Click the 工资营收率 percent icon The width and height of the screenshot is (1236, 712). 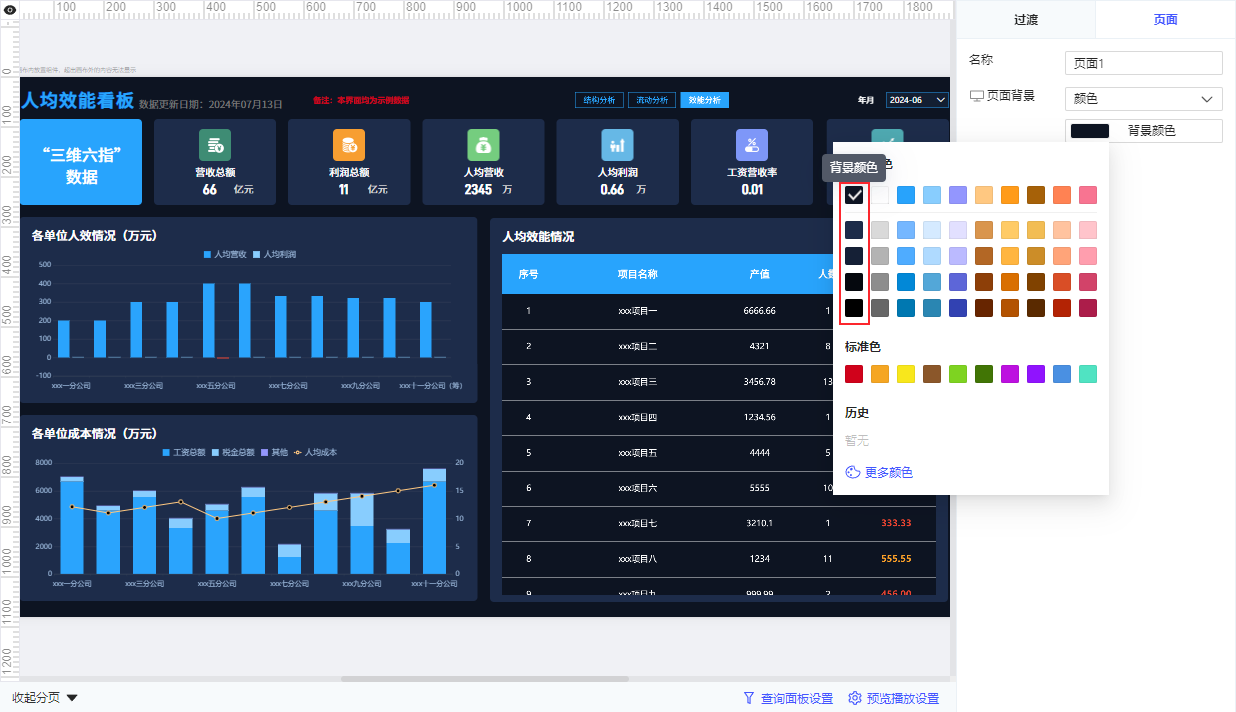751,144
